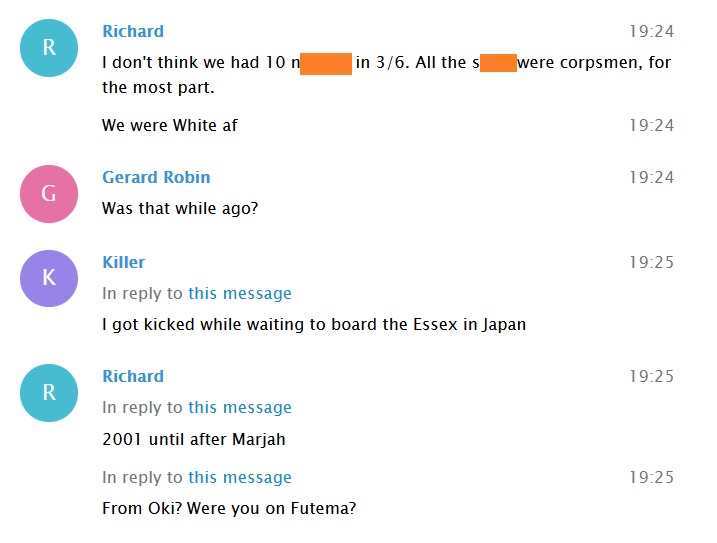
Task: Follow 'this message' link in Killer's reply
Action: 240,293
